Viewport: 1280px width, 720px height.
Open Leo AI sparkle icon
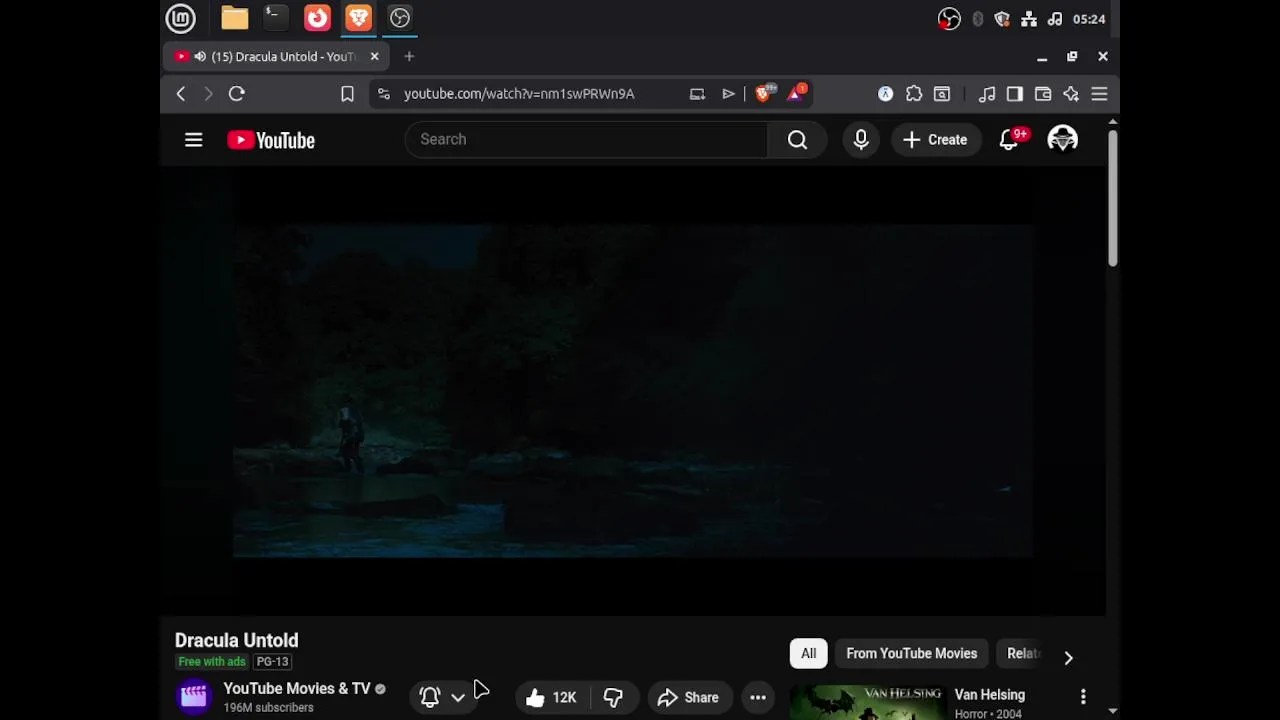1071,93
